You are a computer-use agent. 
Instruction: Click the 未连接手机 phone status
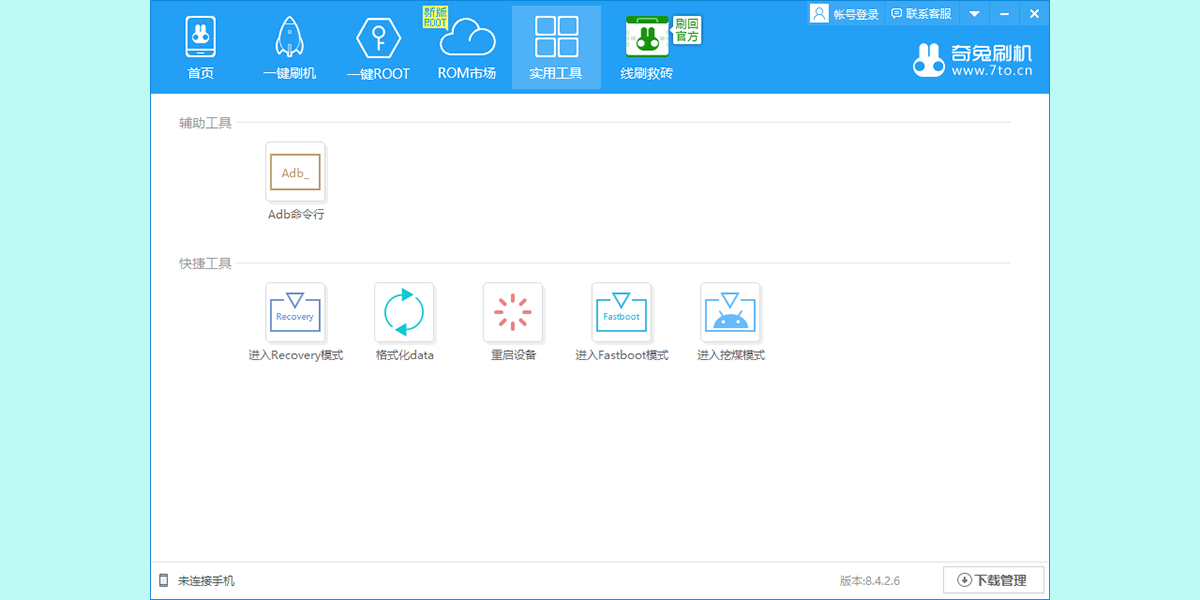[x=198, y=580]
